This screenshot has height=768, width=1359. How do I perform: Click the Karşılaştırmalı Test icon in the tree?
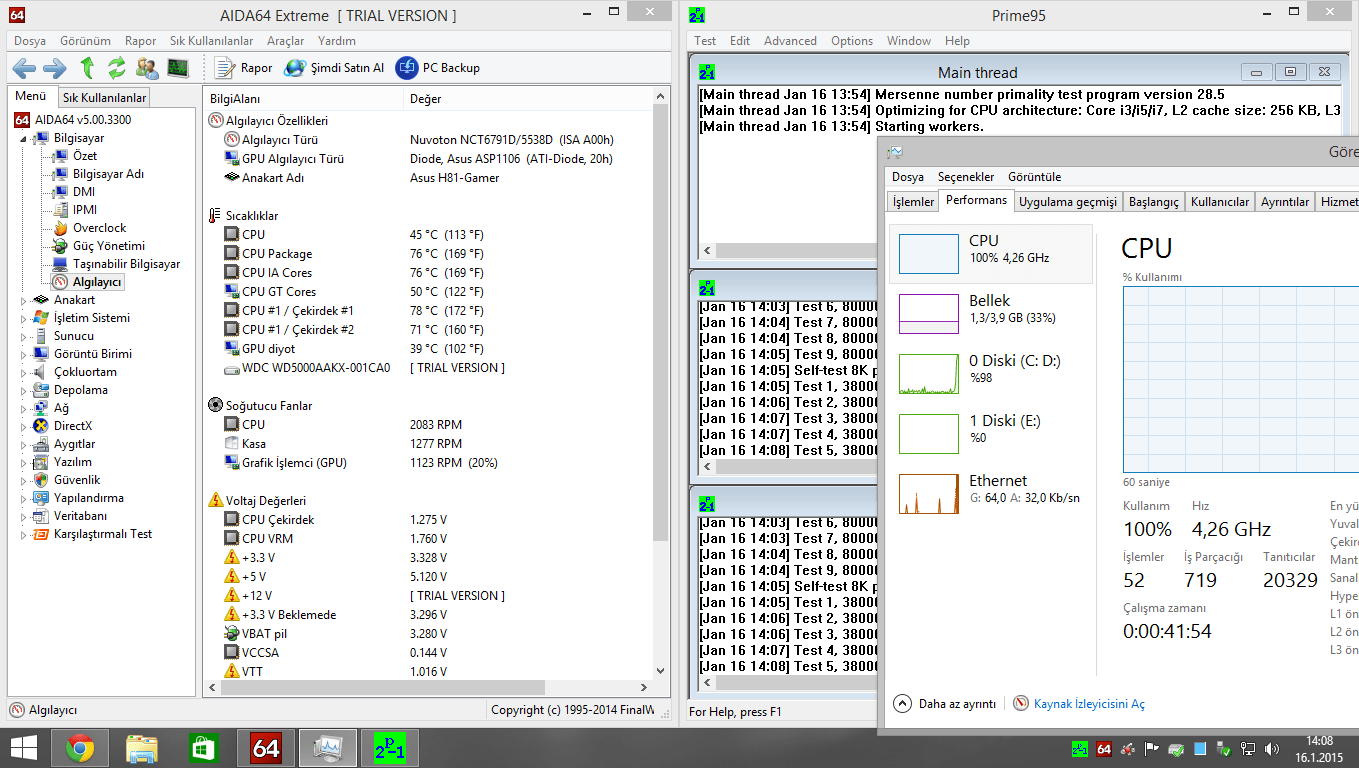[41, 534]
